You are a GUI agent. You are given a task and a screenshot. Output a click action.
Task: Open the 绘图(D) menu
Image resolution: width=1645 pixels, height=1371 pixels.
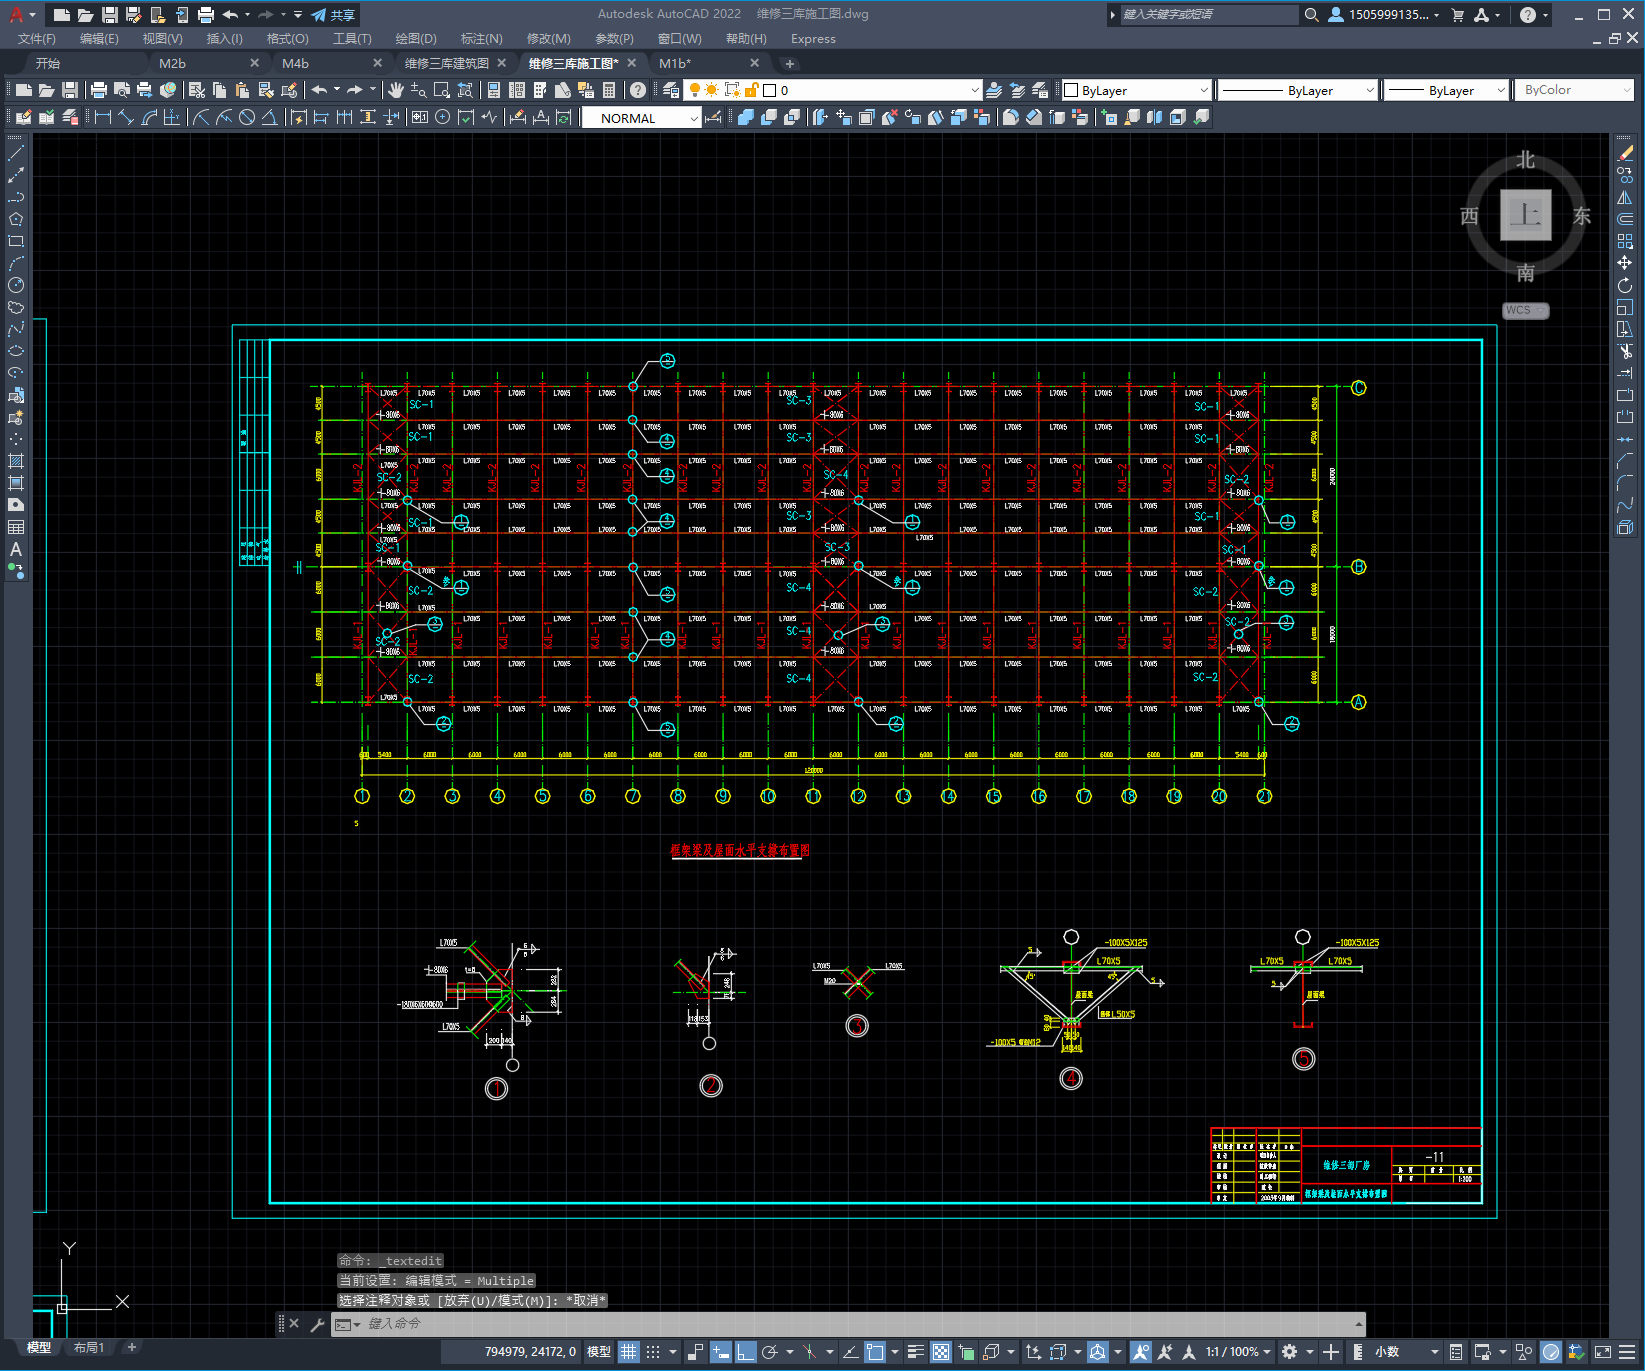[x=416, y=39]
